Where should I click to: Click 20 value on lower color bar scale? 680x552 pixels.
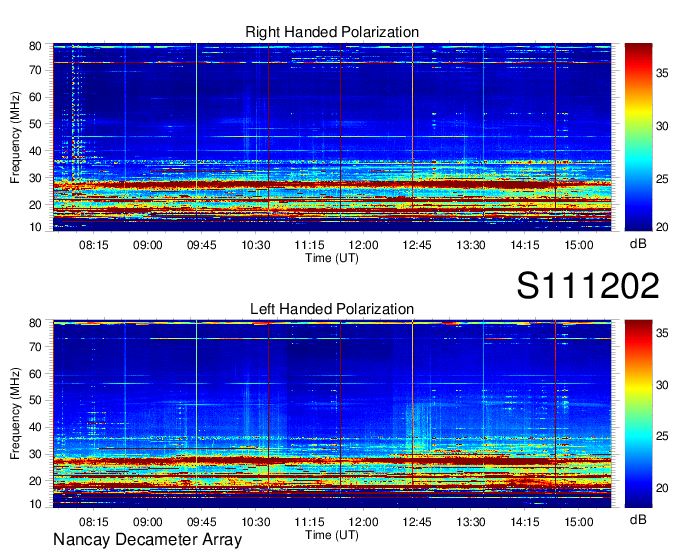click(662, 488)
